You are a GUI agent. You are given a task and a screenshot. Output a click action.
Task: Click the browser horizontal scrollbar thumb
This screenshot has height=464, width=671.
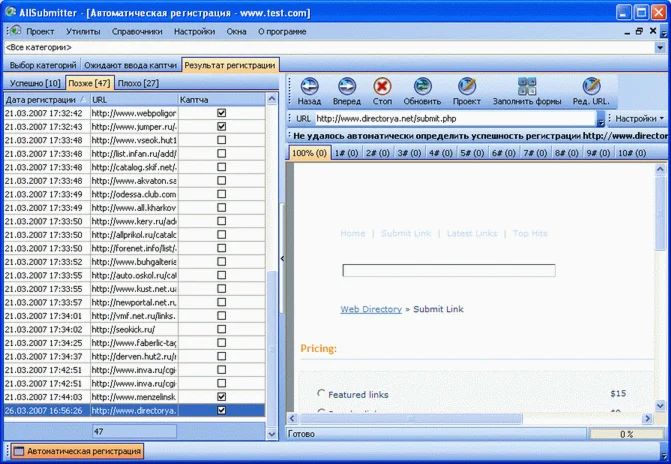click(411, 419)
